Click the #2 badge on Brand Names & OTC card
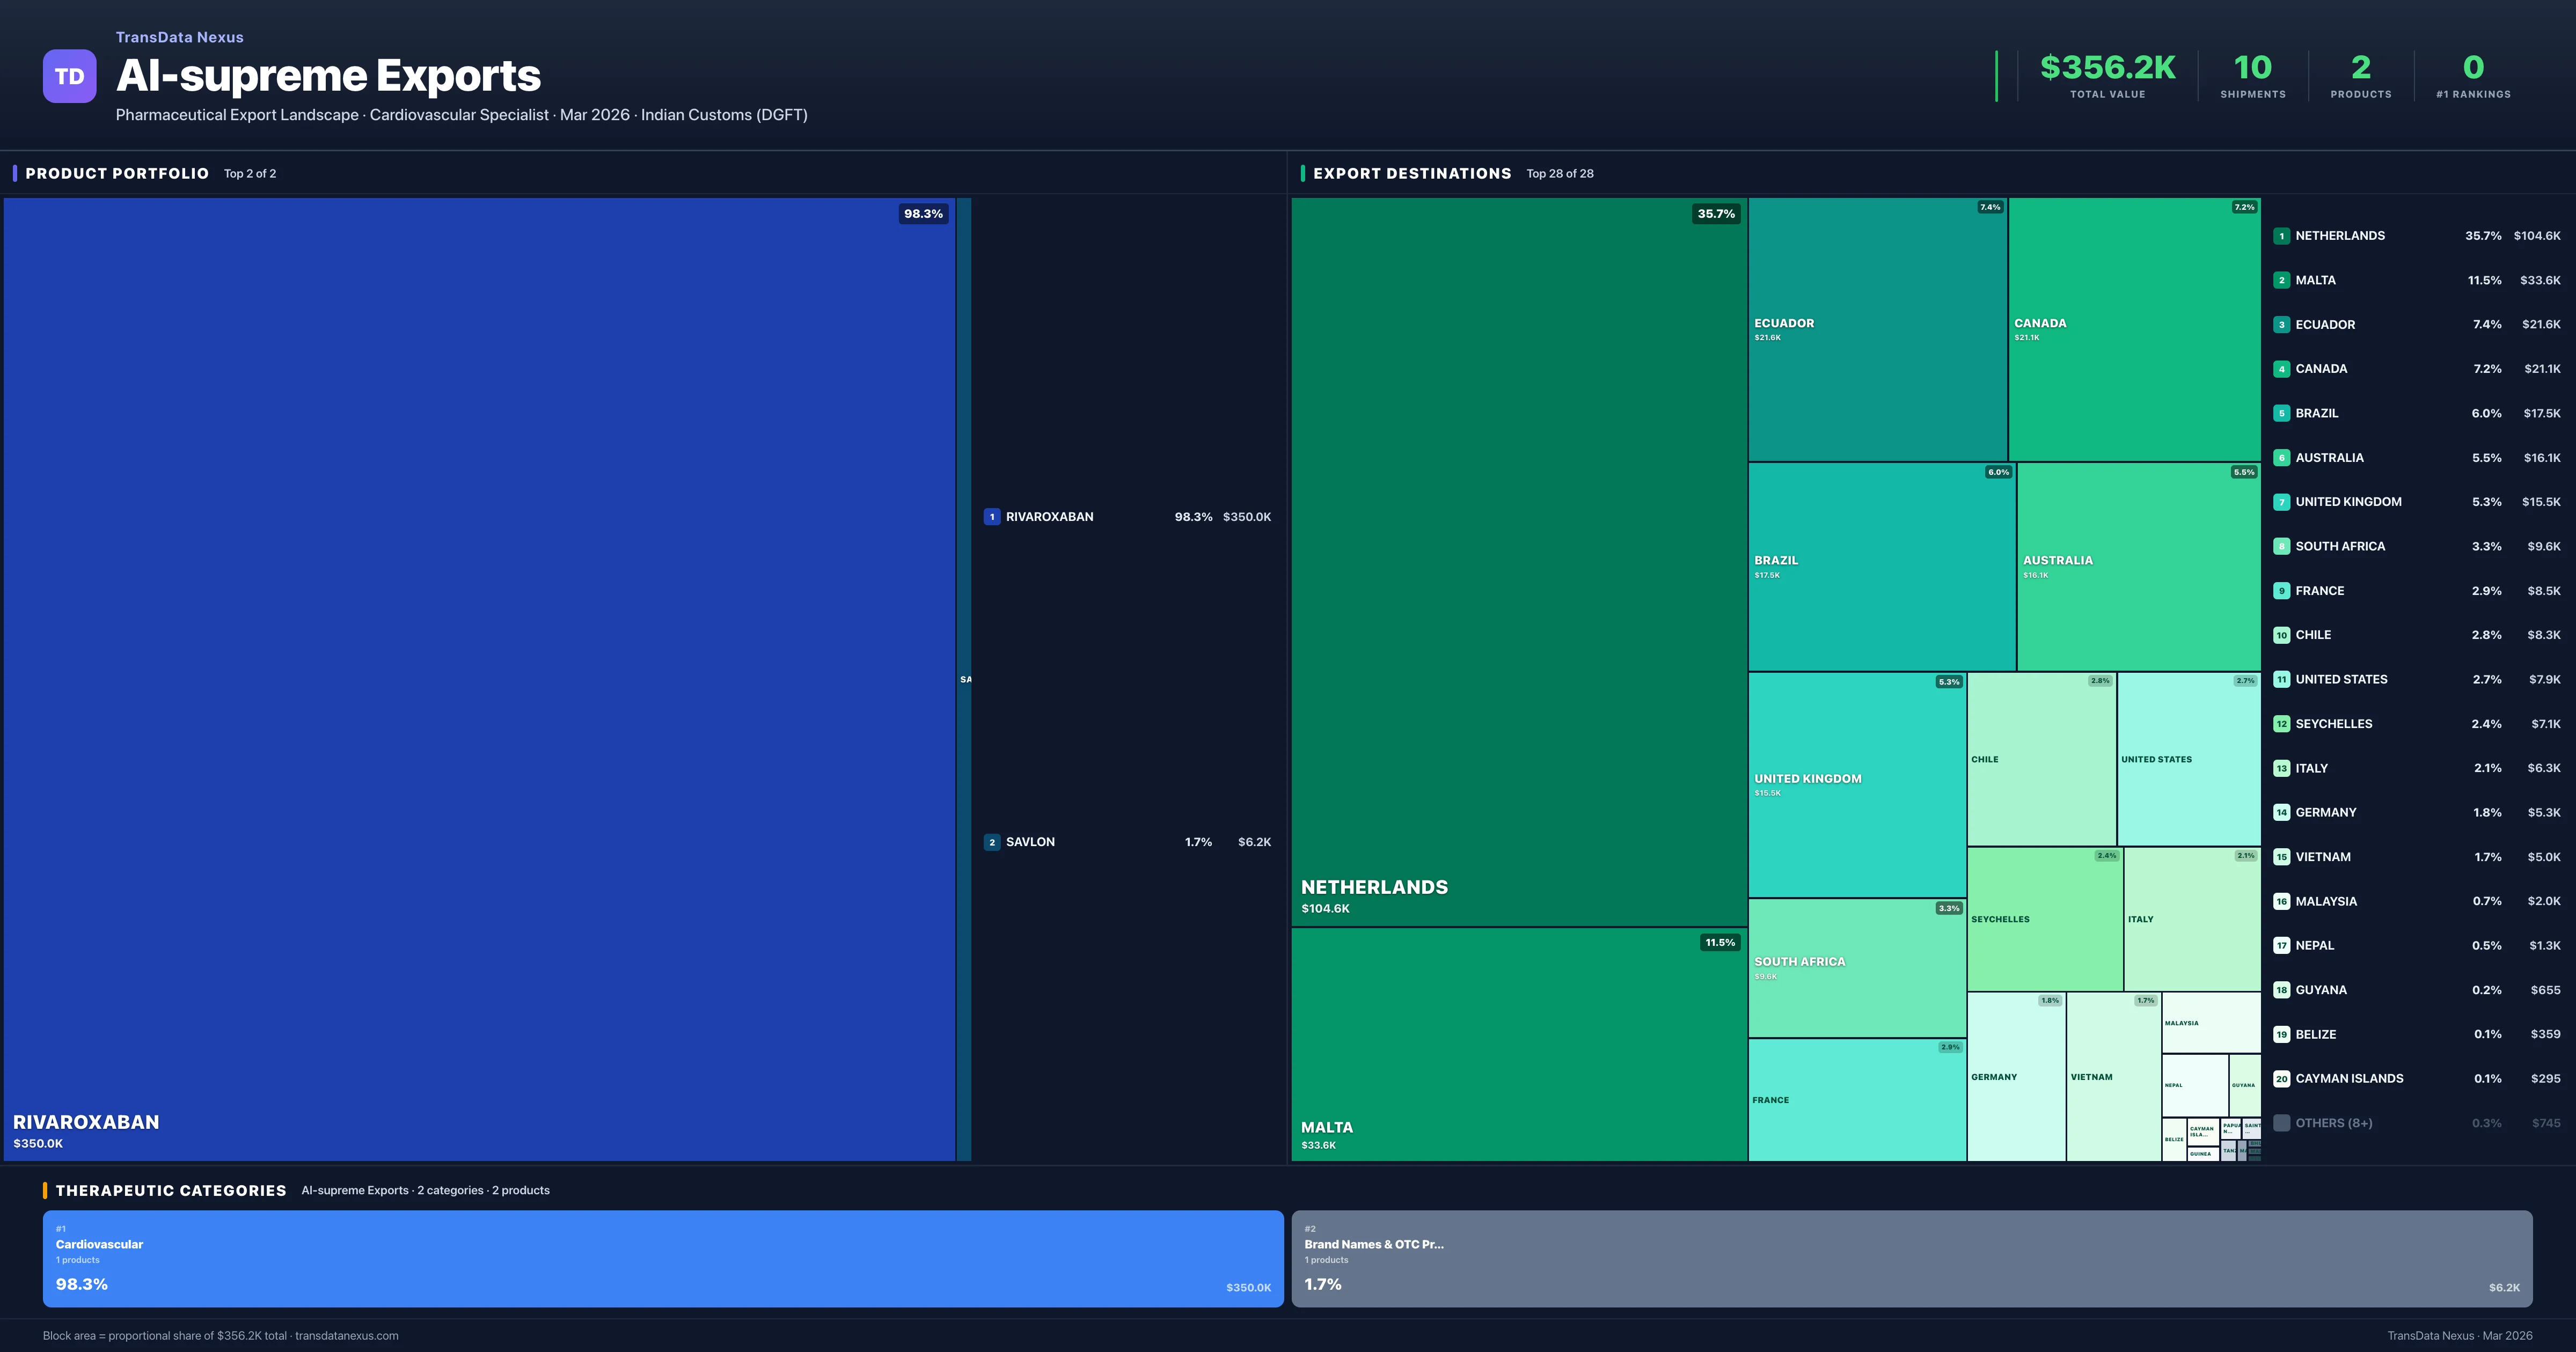Image resolution: width=2576 pixels, height=1352 pixels. click(x=1310, y=1229)
